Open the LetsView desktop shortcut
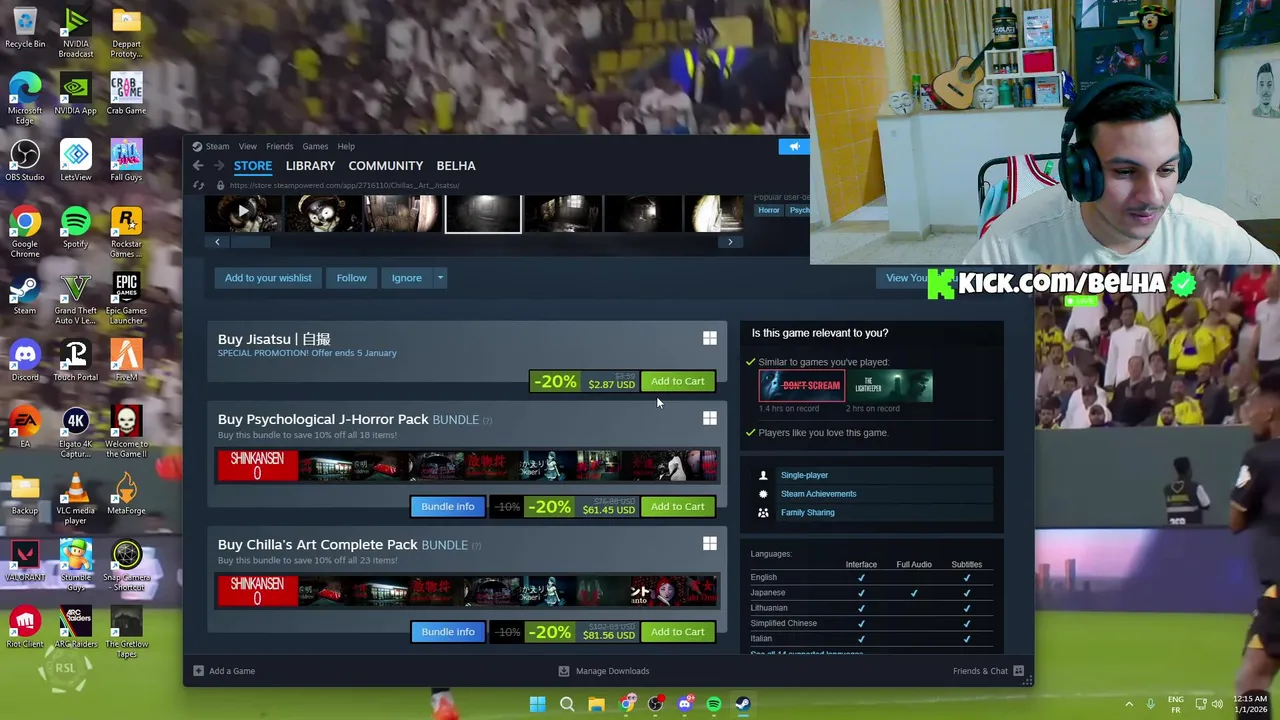 (76, 161)
